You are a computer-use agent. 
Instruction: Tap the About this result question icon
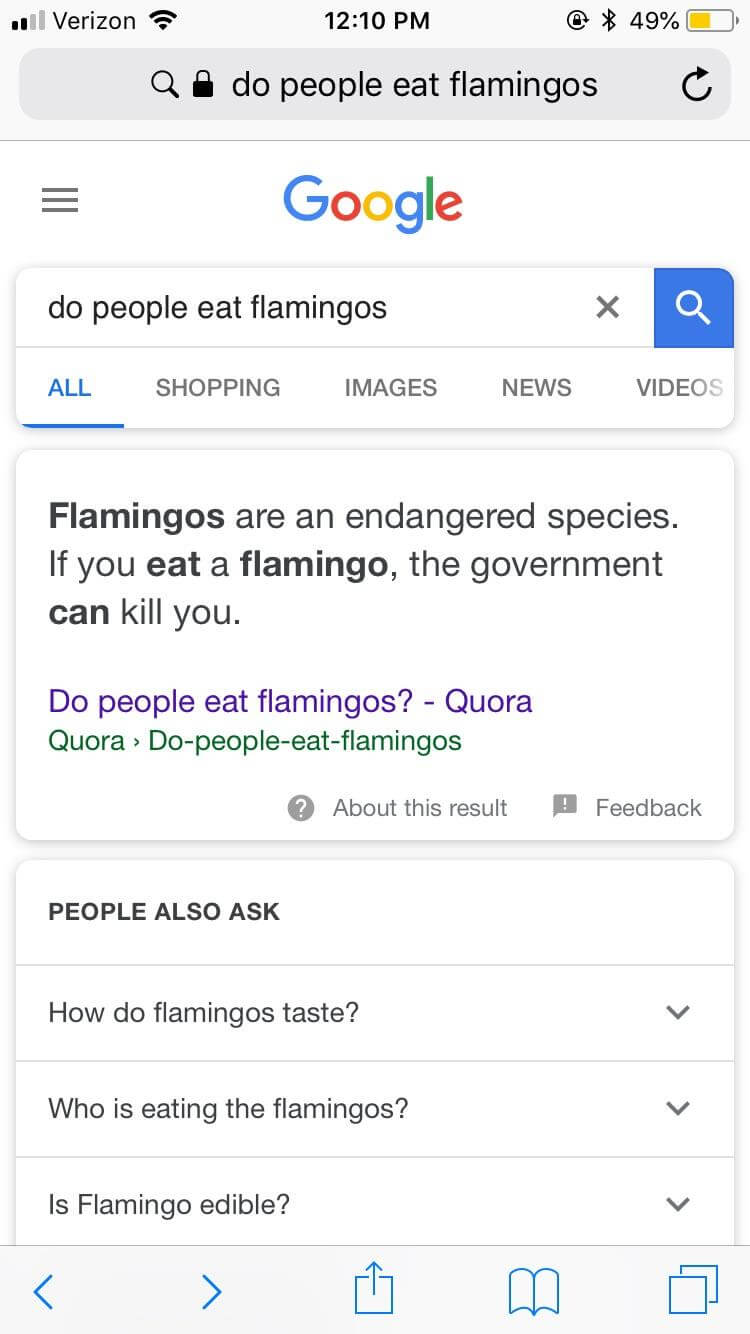click(x=301, y=808)
